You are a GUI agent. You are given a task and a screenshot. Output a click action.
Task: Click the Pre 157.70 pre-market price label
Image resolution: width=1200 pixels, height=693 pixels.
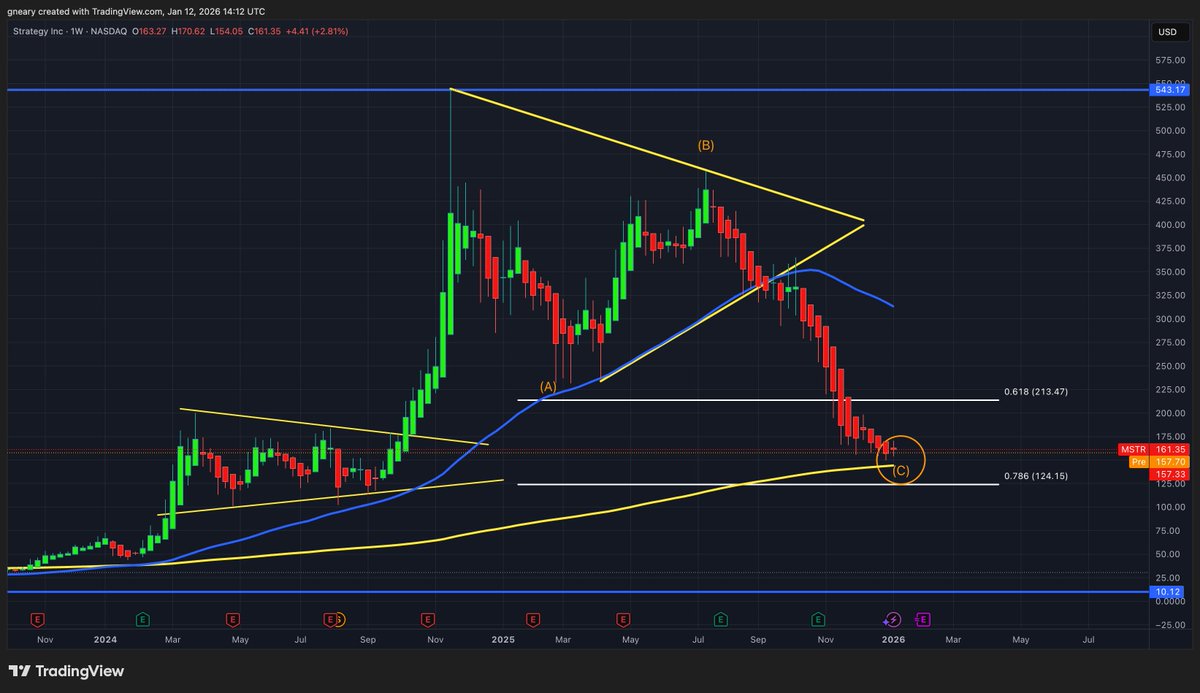point(1157,463)
